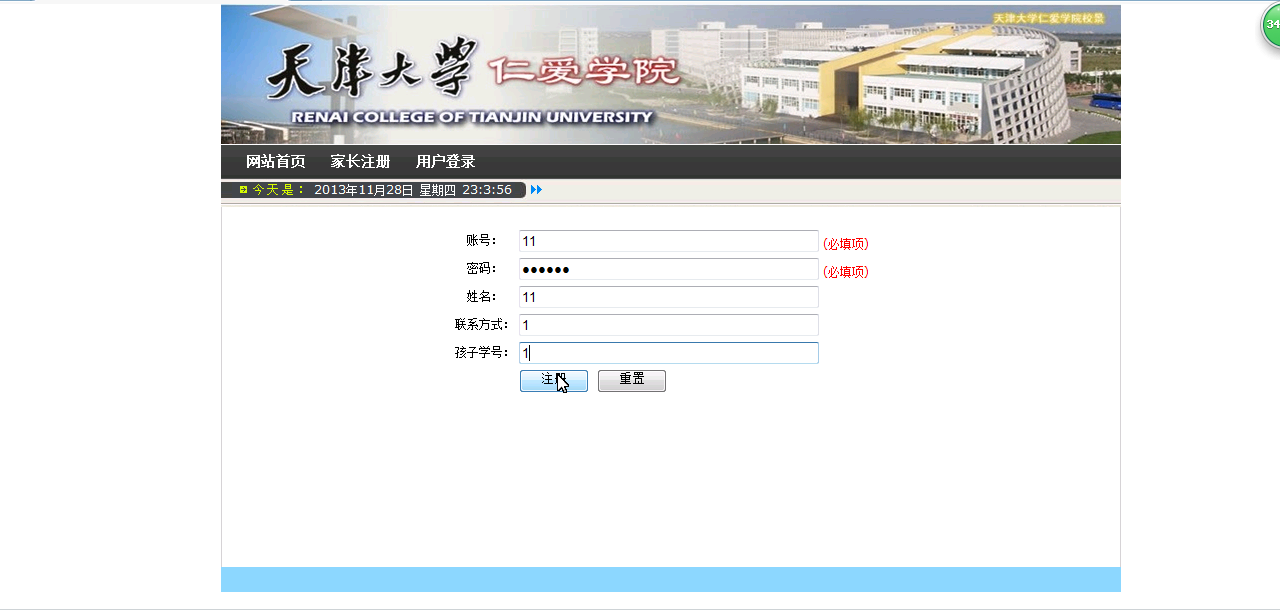This screenshot has width=1280, height=610.
Task: Click the 天津大学仁爱学院 banner image
Action: [671, 75]
